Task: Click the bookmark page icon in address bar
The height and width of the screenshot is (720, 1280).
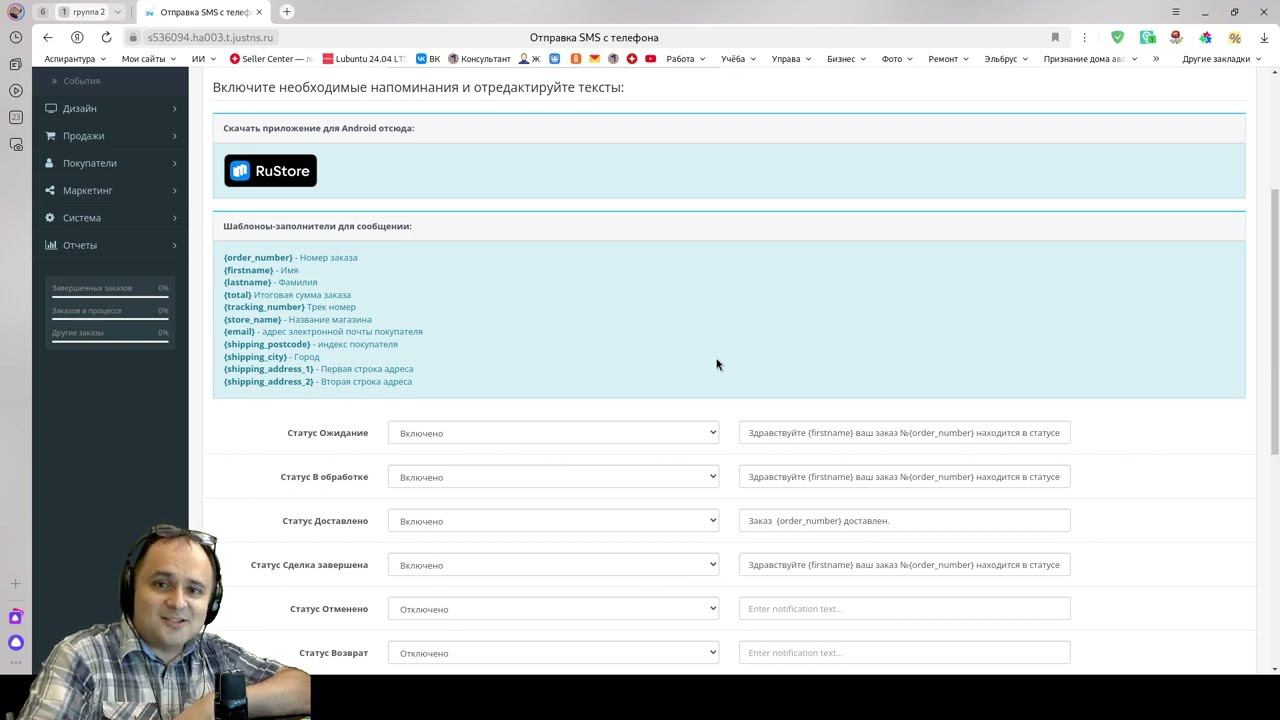Action: (x=1055, y=37)
